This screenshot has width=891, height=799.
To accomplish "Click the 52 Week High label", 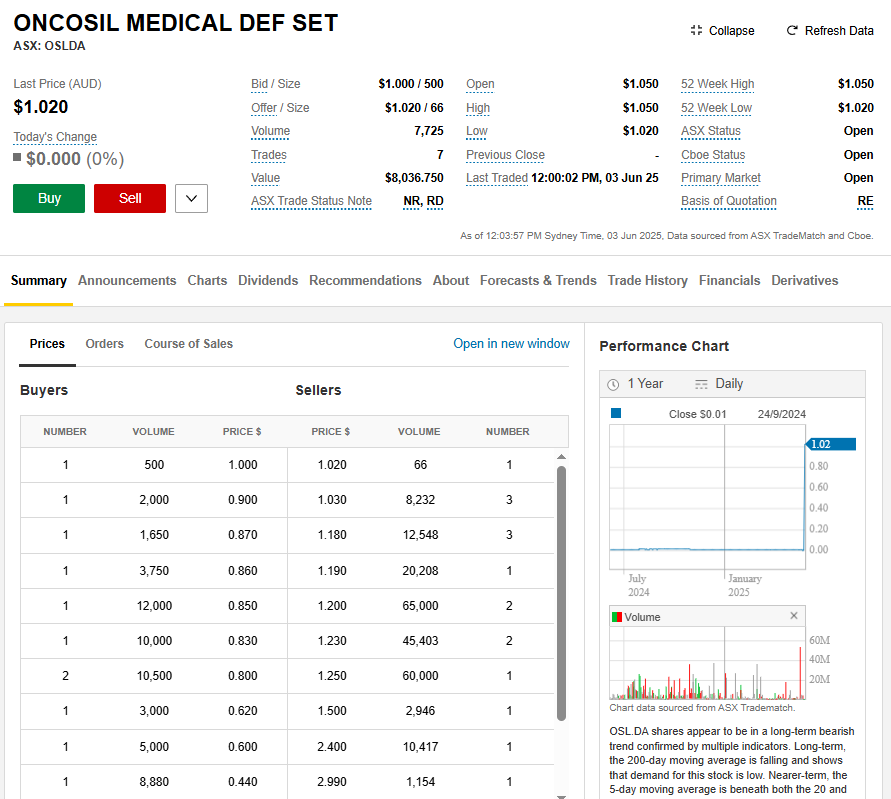I will tap(718, 84).
